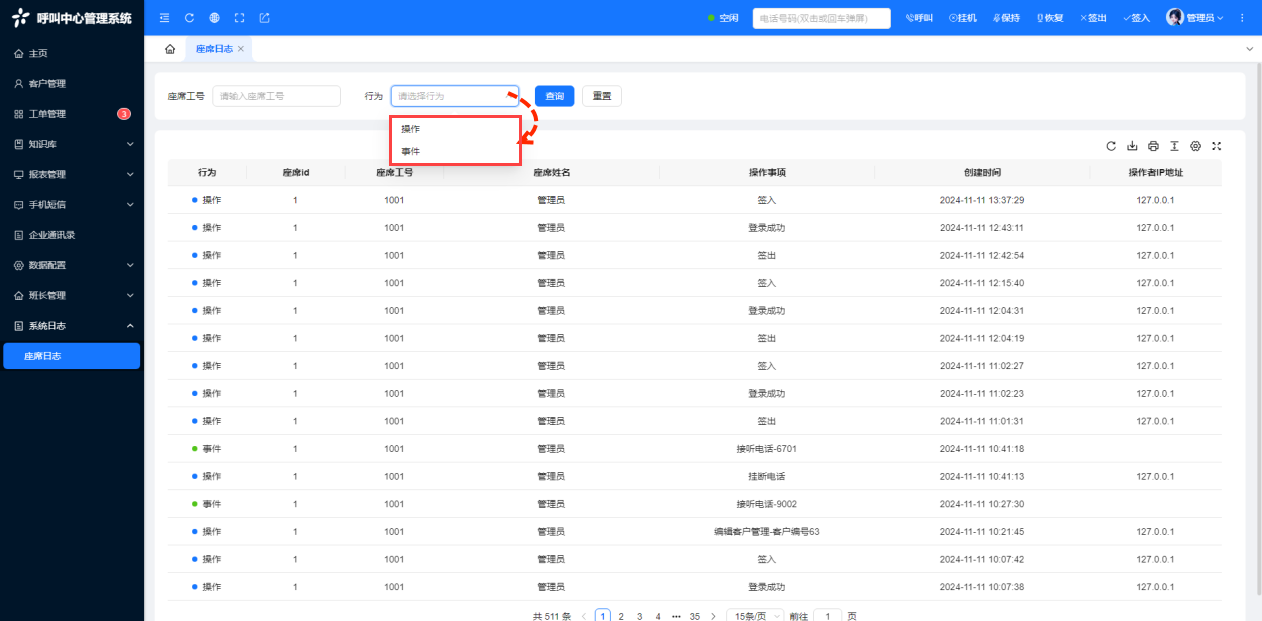Click the globe language icon in header
Screen dimensions: 1262x621
click(214, 18)
